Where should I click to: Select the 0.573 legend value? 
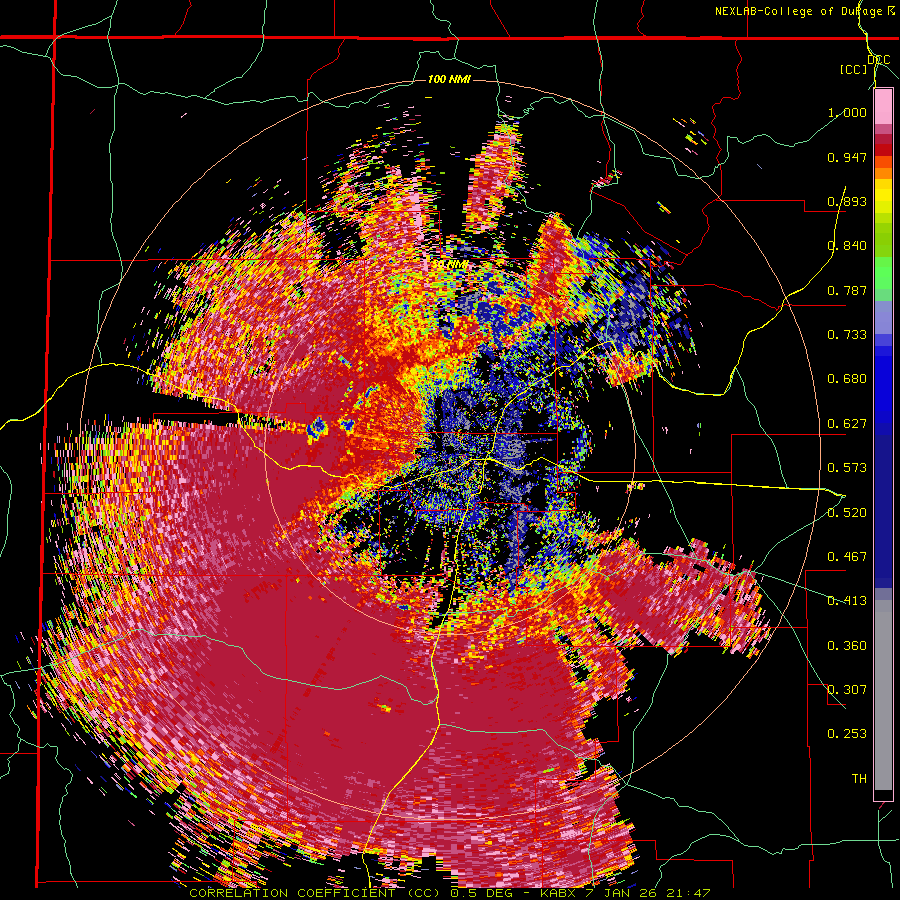[x=847, y=468]
